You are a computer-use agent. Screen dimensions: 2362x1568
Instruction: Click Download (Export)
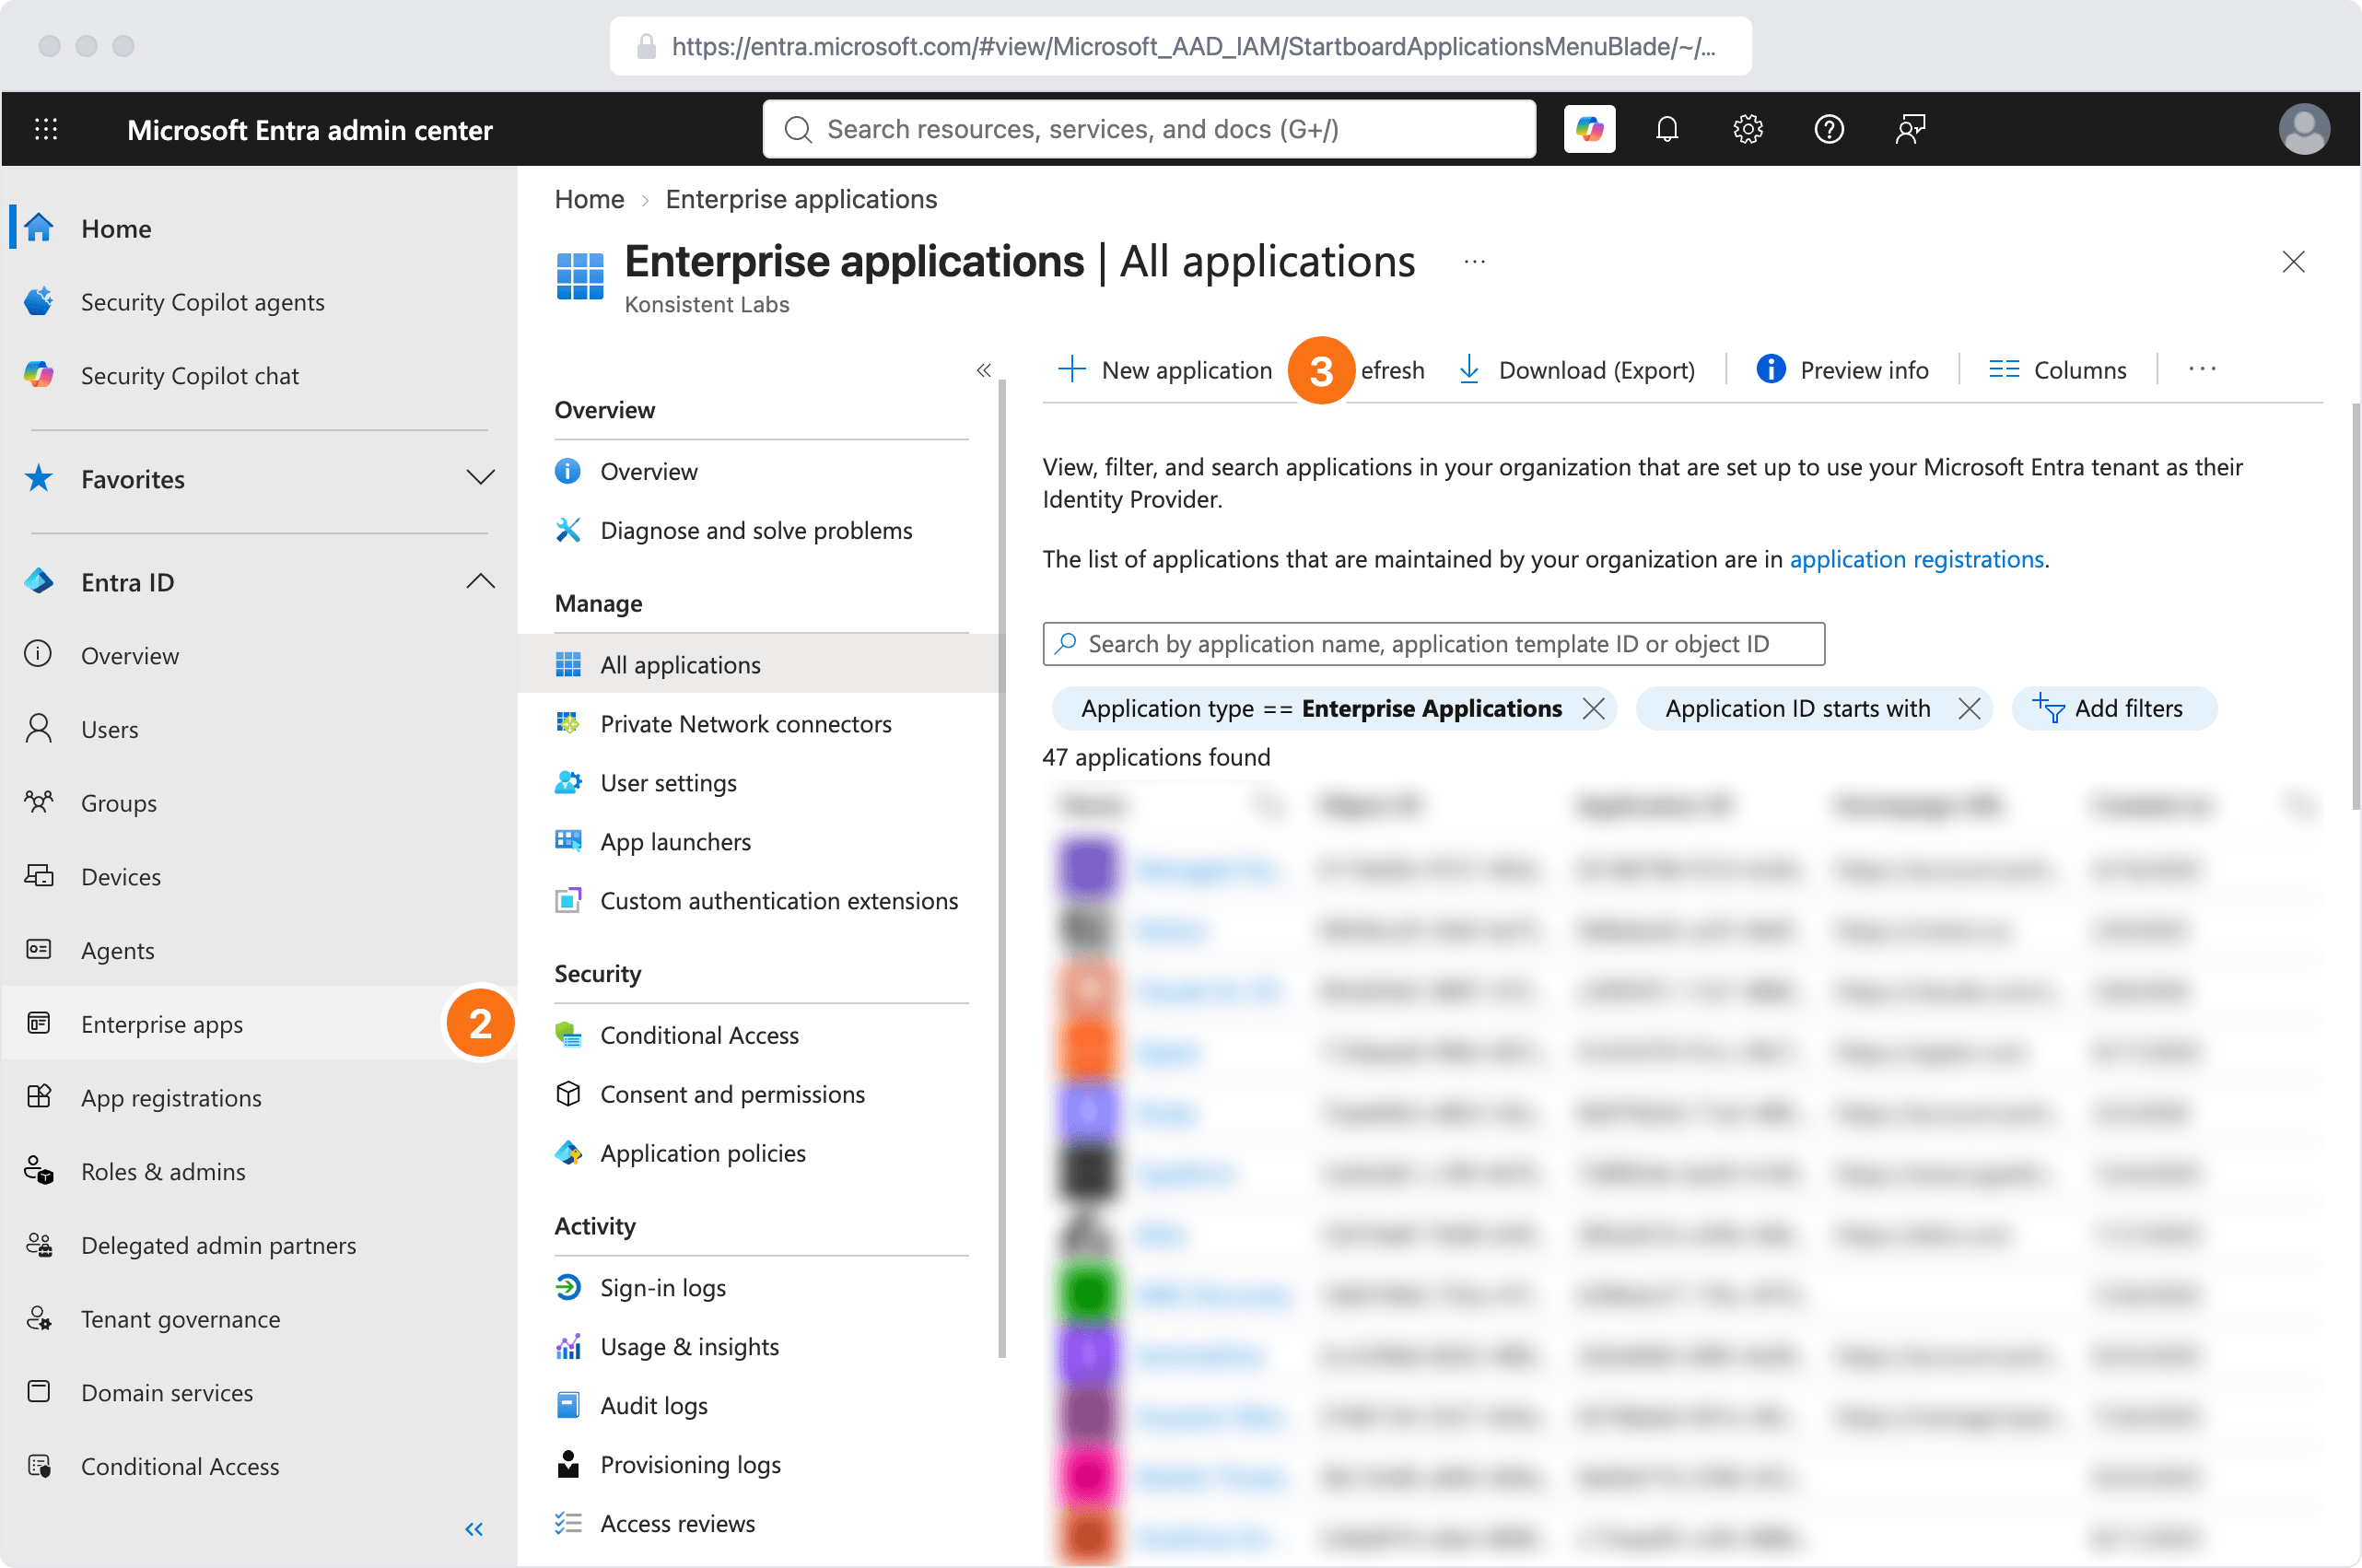(x=1577, y=370)
